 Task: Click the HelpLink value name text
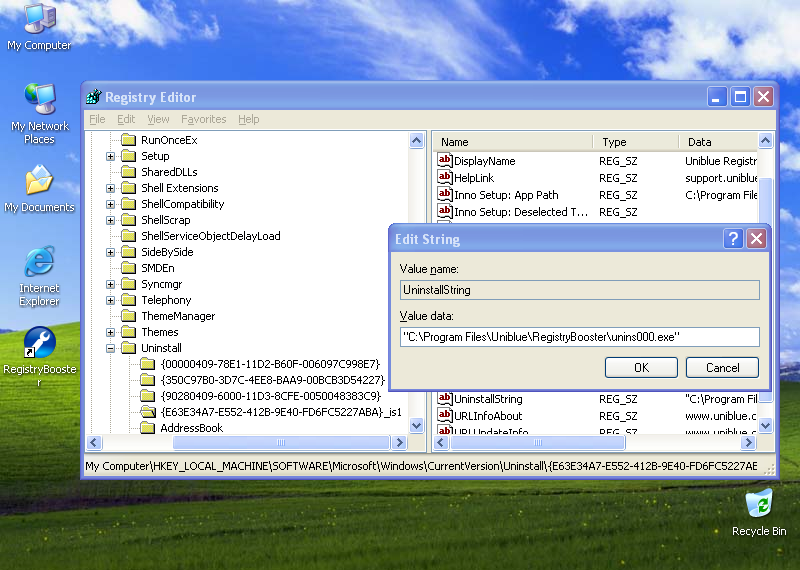pos(474,178)
